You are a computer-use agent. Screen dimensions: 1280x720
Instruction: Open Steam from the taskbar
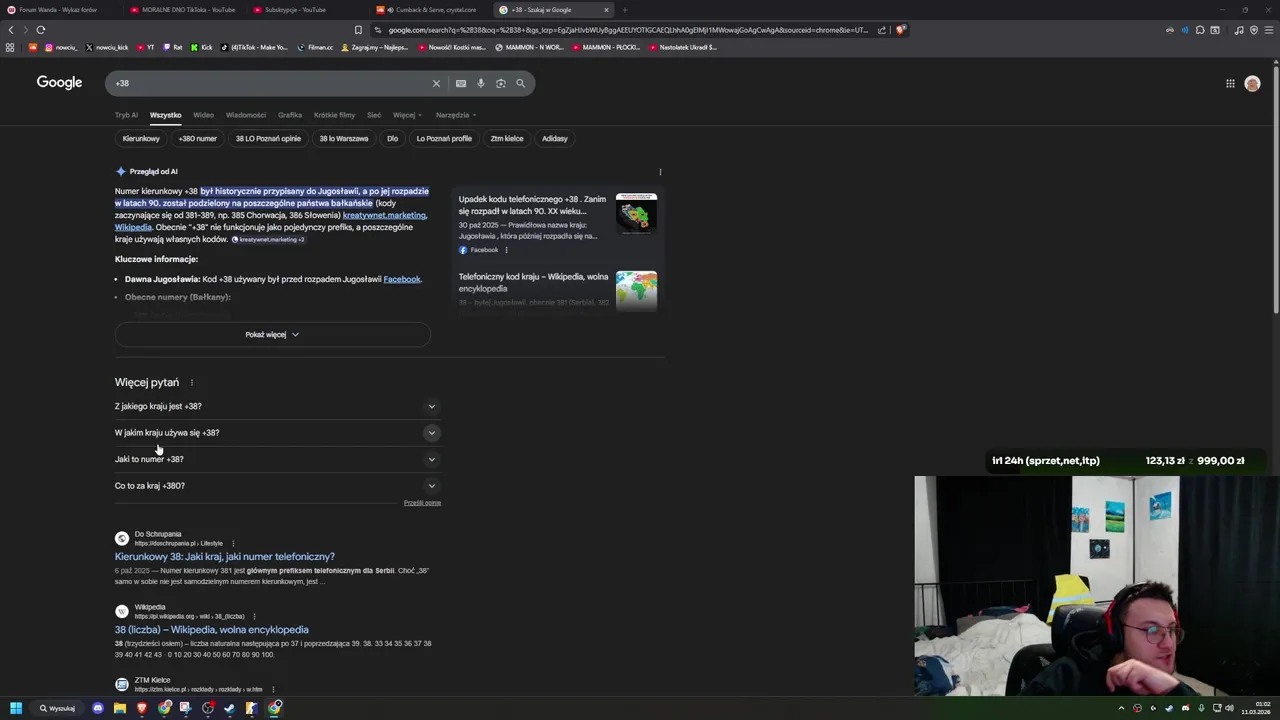coord(229,708)
